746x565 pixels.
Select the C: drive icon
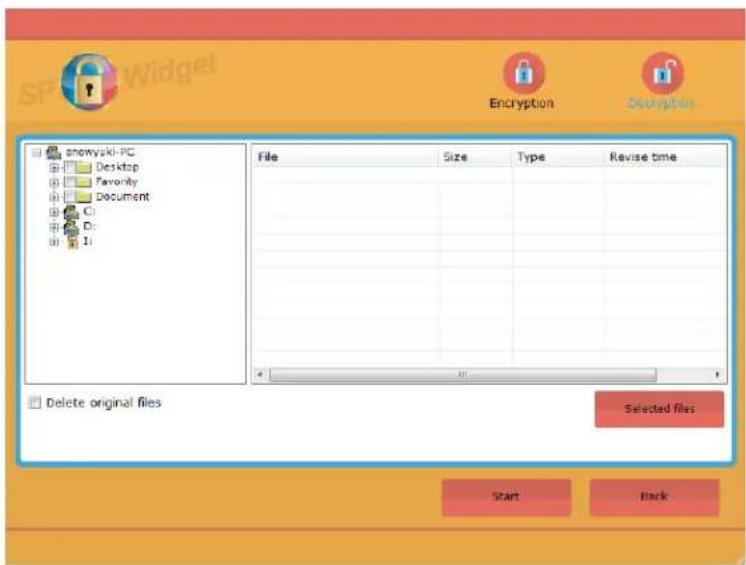click(71, 212)
